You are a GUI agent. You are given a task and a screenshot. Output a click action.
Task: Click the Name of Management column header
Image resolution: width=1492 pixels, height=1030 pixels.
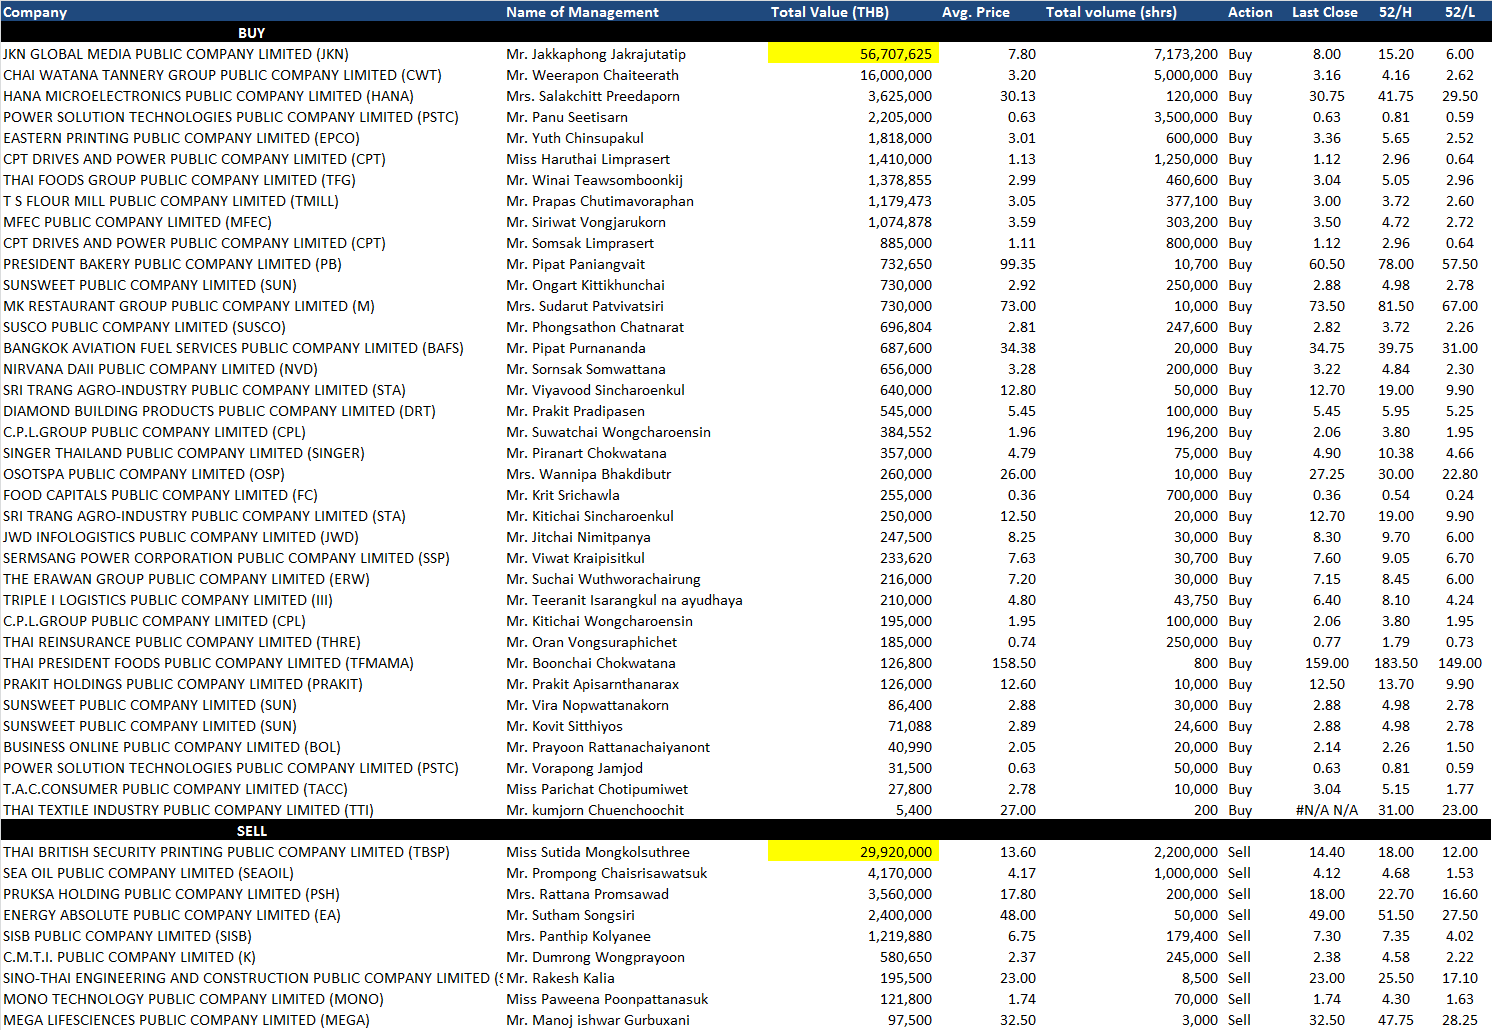(x=582, y=12)
